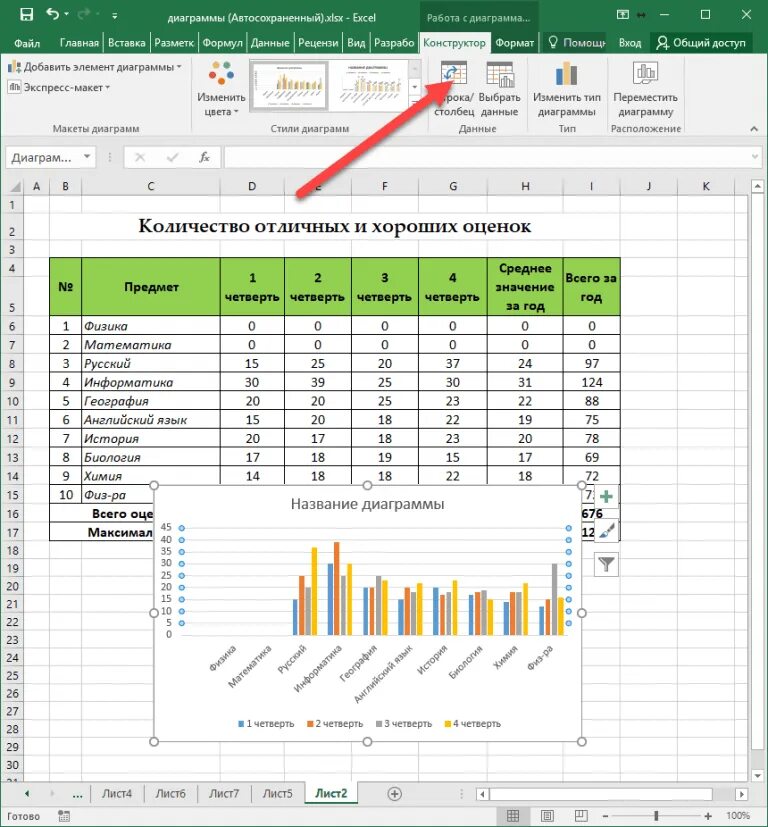Click the Chart Styles brush button
Viewport: 768px width, 827px height.
(x=607, y=531)
